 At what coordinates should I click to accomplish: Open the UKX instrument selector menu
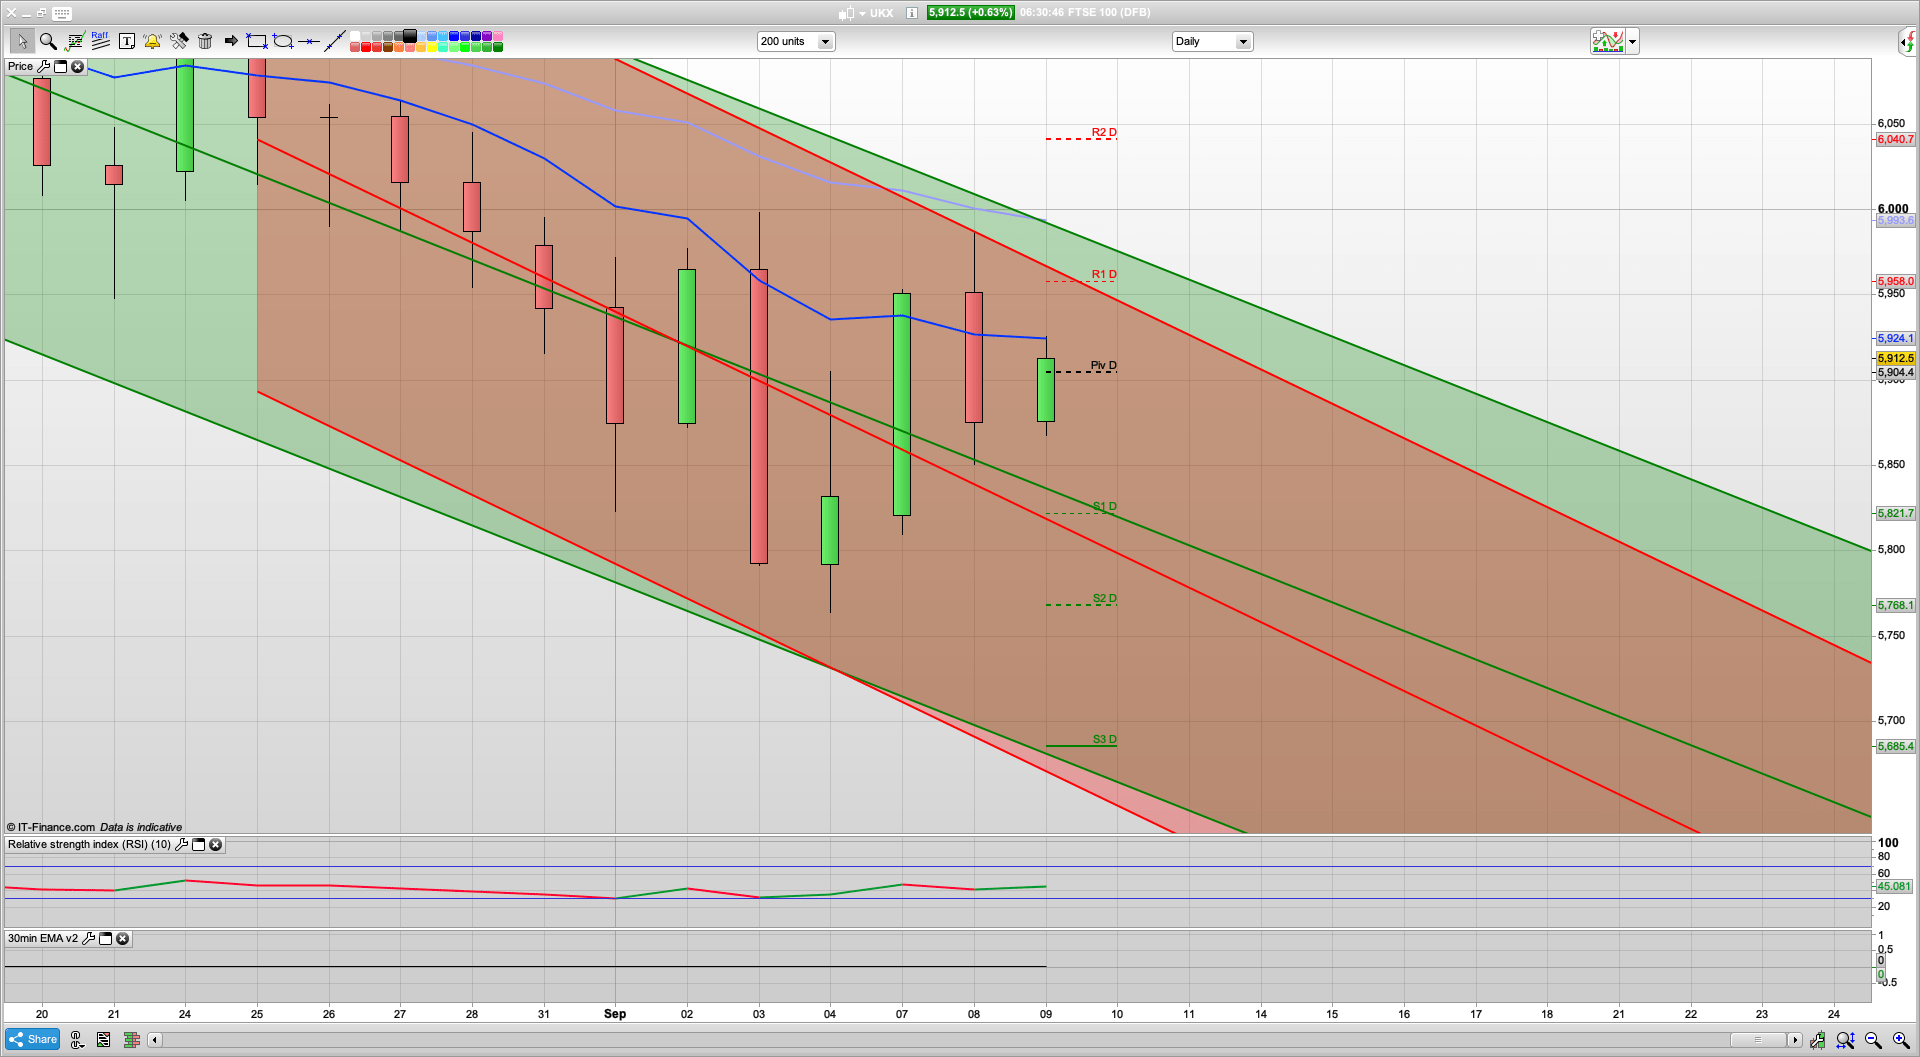[862, 13]
